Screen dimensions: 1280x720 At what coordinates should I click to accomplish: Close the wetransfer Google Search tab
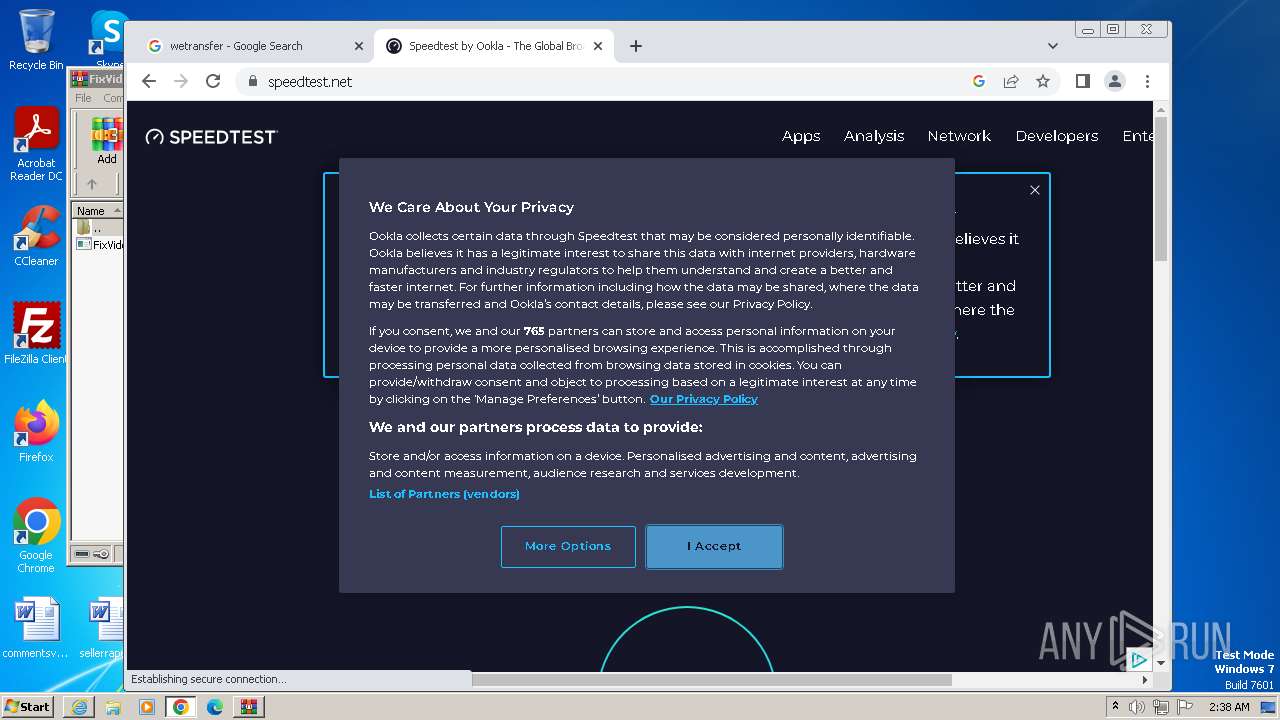359,46
